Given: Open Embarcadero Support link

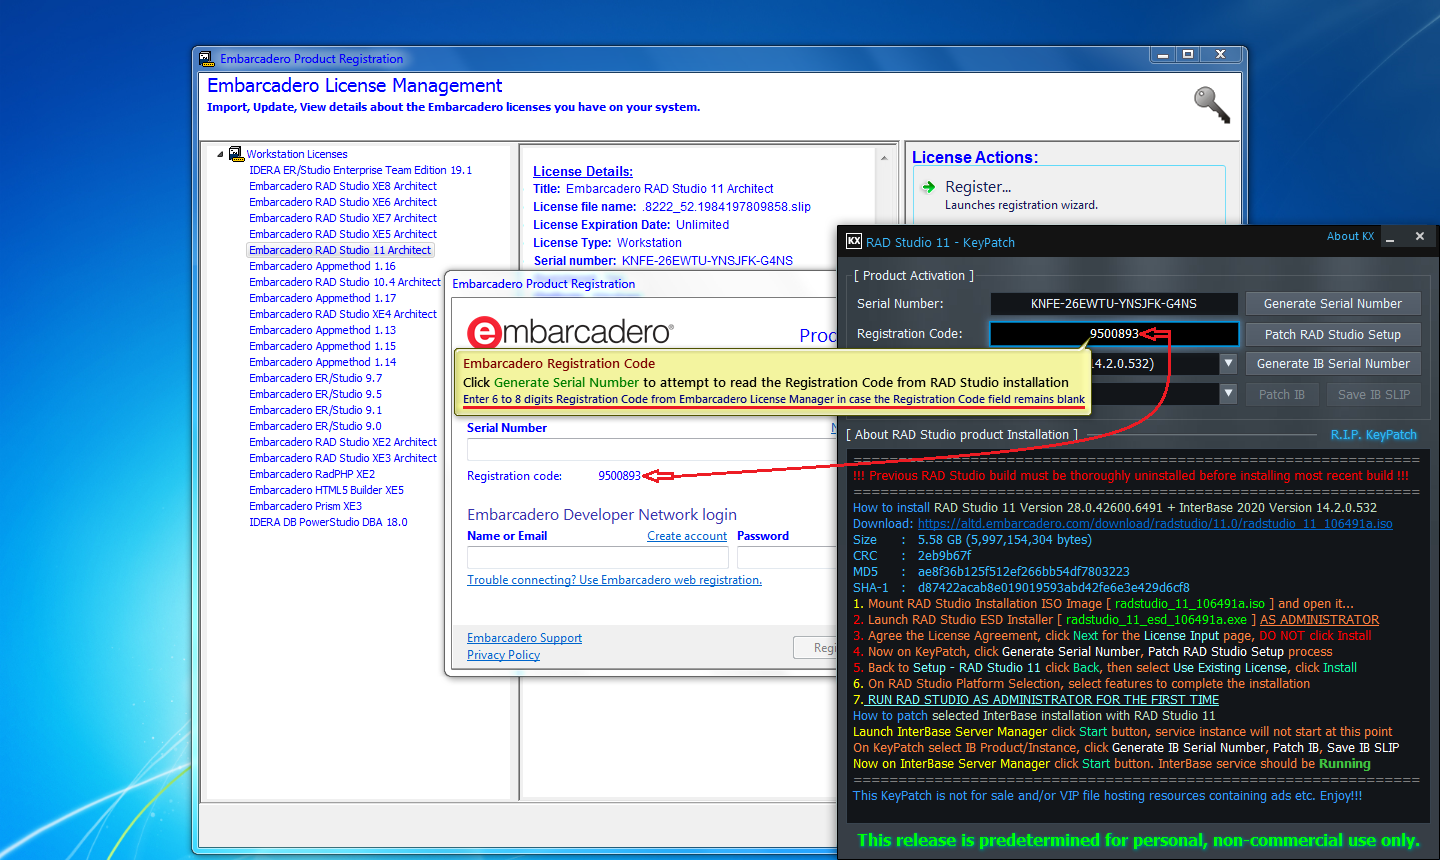Looking at the screenshot, I should click(x=524, y=638).
